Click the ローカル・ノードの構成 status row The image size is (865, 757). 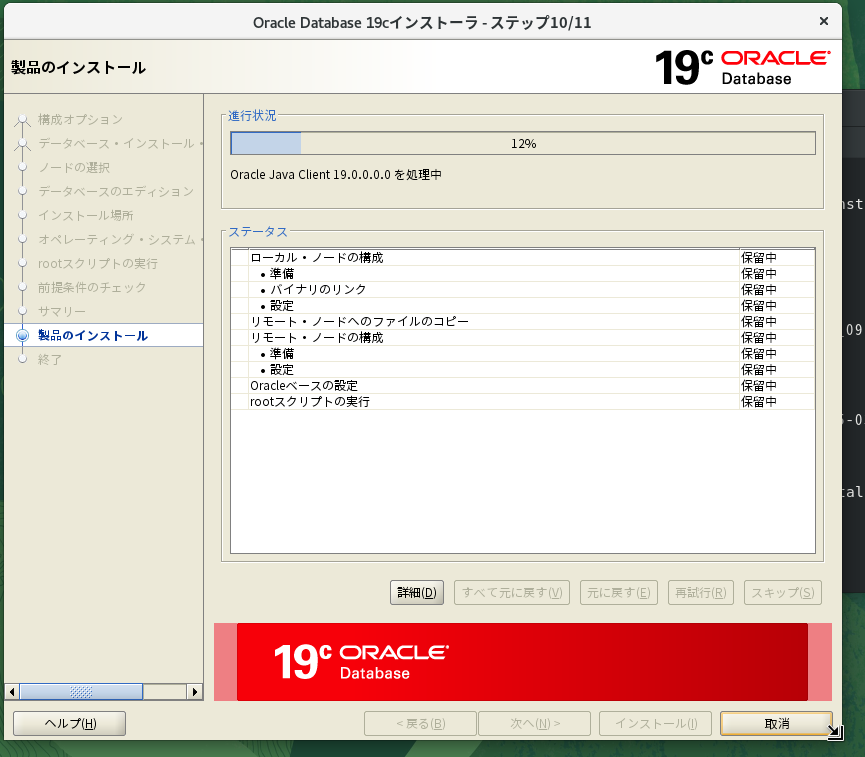523,258
